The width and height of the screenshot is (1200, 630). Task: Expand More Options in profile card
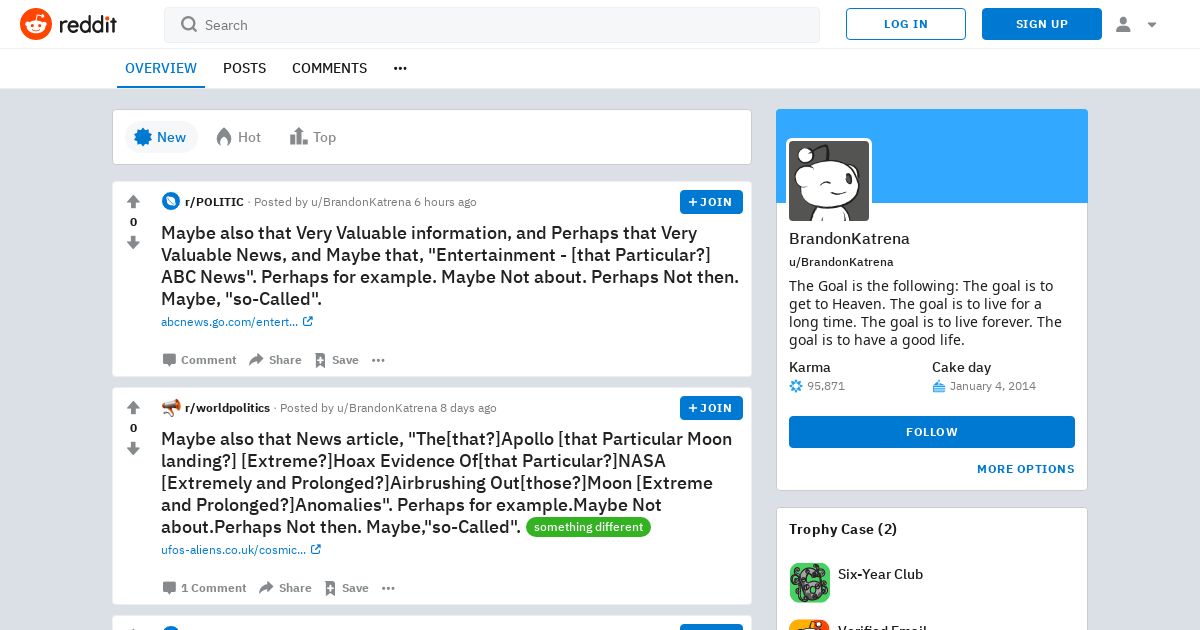[x=1026, y=469]
